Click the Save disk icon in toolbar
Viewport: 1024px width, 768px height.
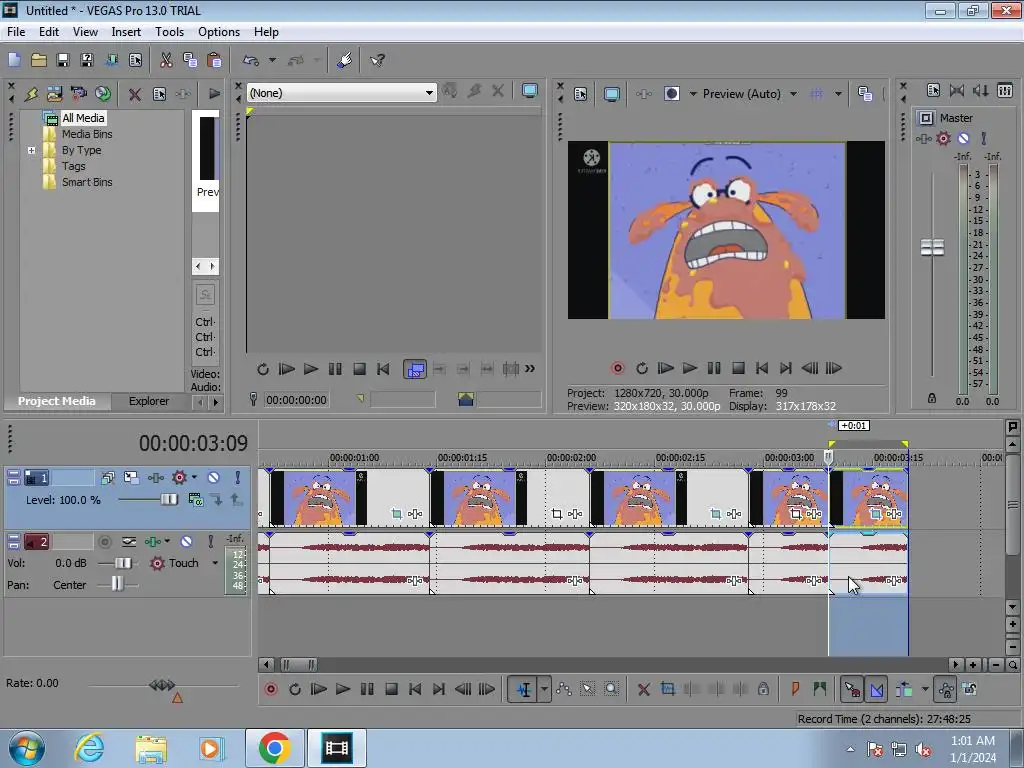(63, 60)
